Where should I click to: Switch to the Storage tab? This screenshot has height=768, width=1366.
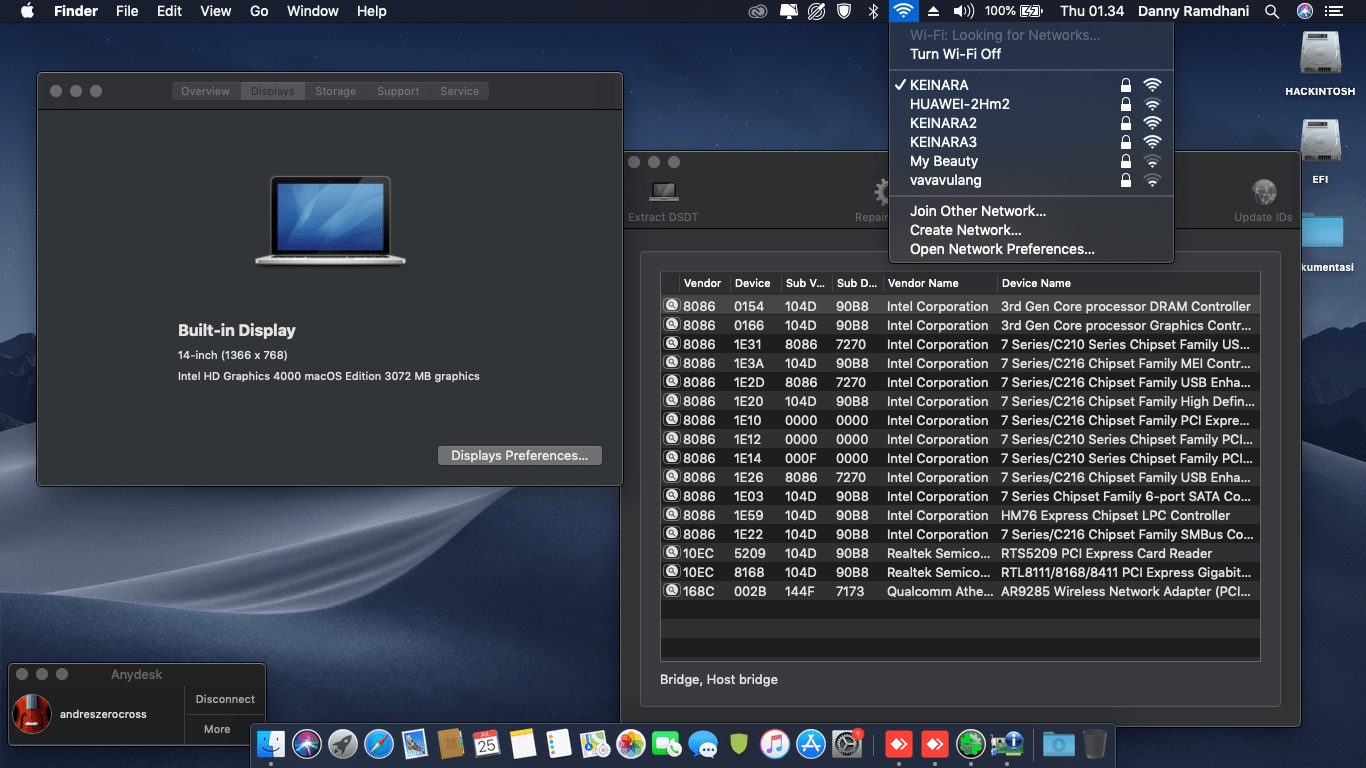pos(335,91)
